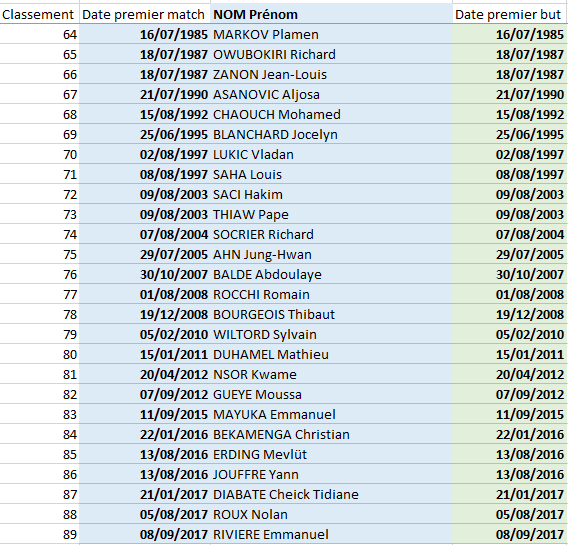
Task: Select ranking cell 75
Action: (39, 254)
